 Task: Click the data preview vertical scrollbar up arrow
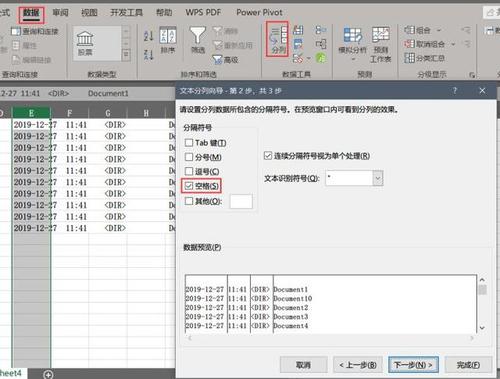pyautogui.click(x=482, y=280)
